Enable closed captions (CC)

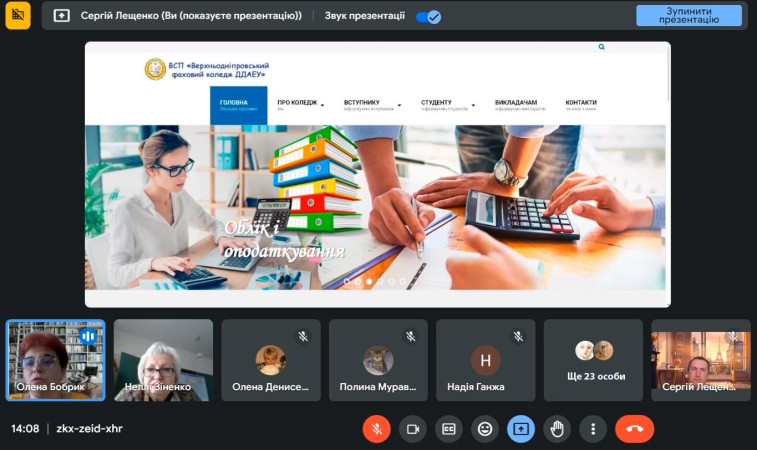(449, 428)
